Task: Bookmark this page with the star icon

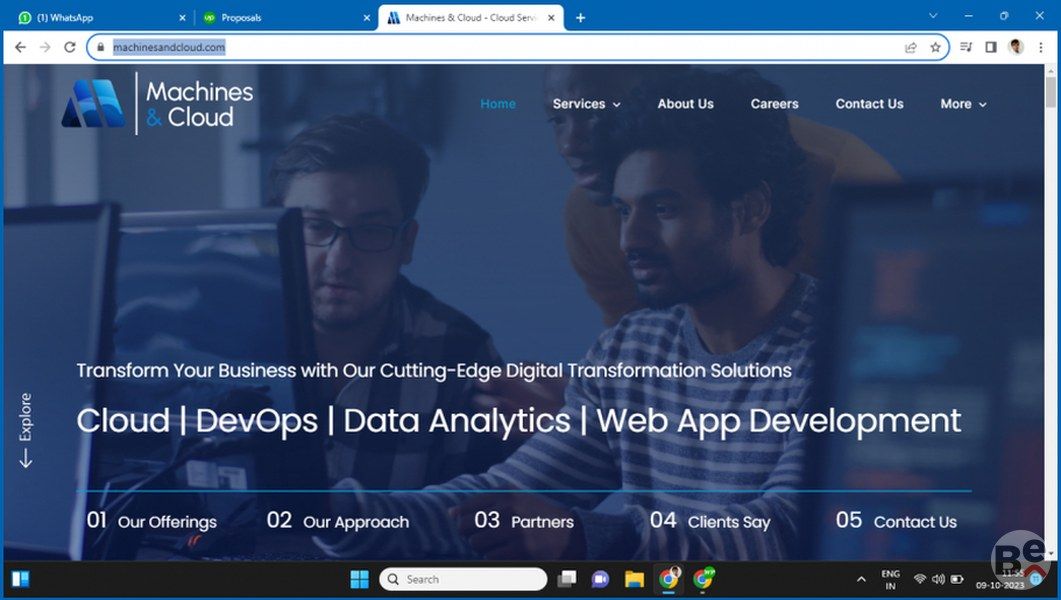Action: pos(936,47)
